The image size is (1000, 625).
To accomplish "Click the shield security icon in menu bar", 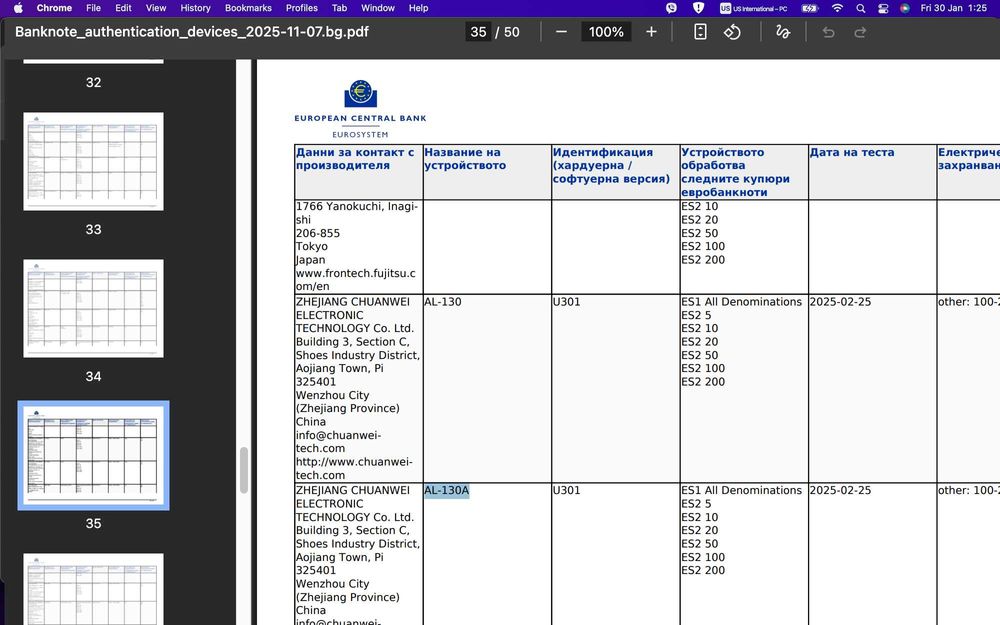I will pyautogui.click(x=698, y=8).
